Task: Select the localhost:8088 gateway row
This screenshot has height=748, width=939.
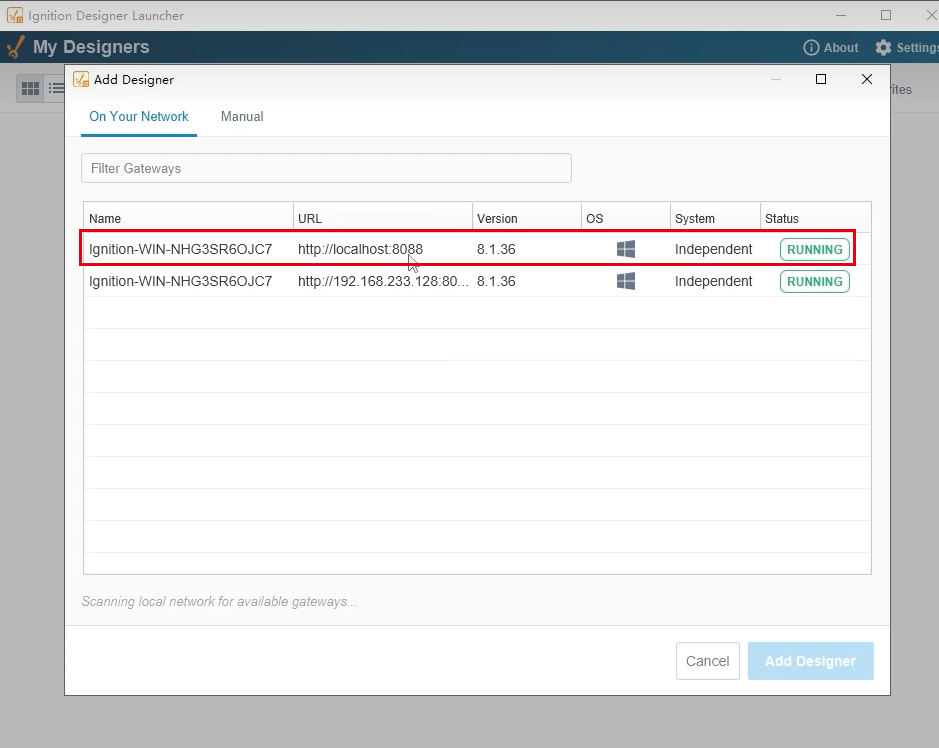Action: tap(477, 249)
